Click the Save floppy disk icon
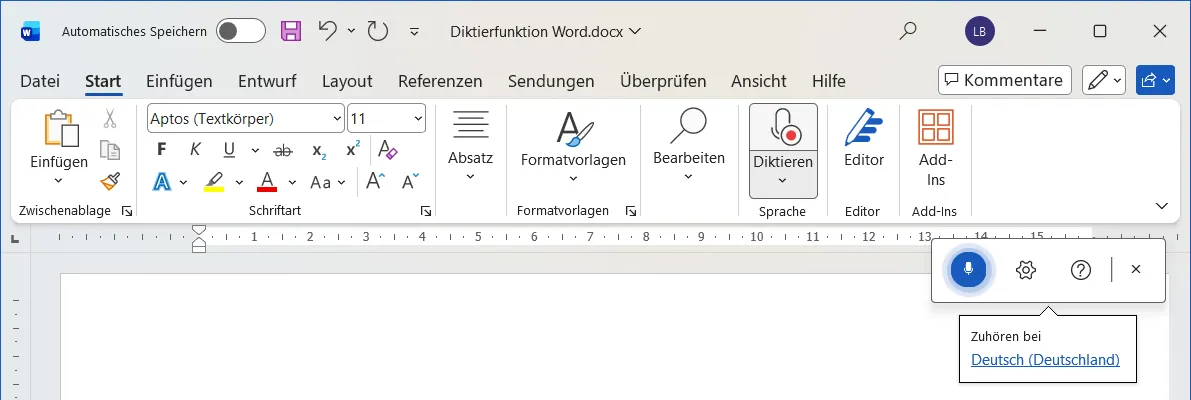This screenshot has width=1191, height=400. click(291, 31)
